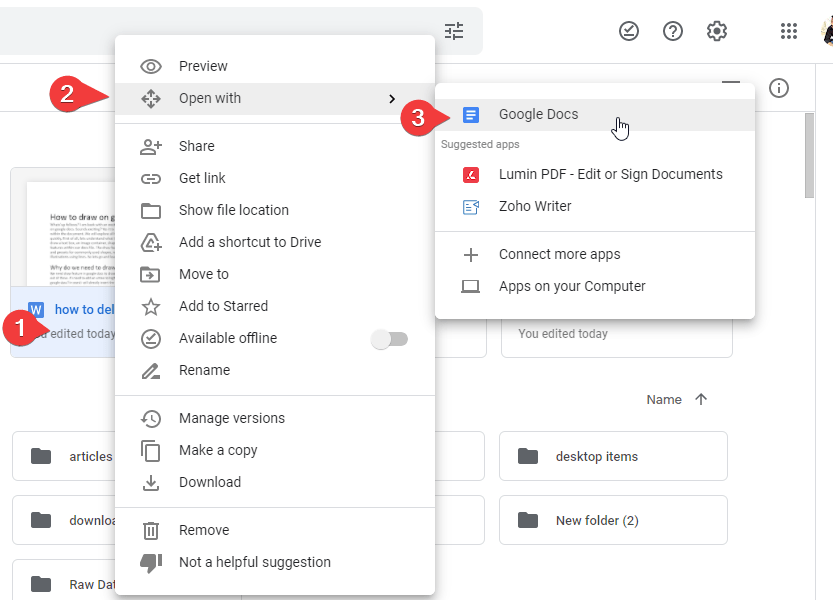Enable the Available offline switch

pos(389,339)
